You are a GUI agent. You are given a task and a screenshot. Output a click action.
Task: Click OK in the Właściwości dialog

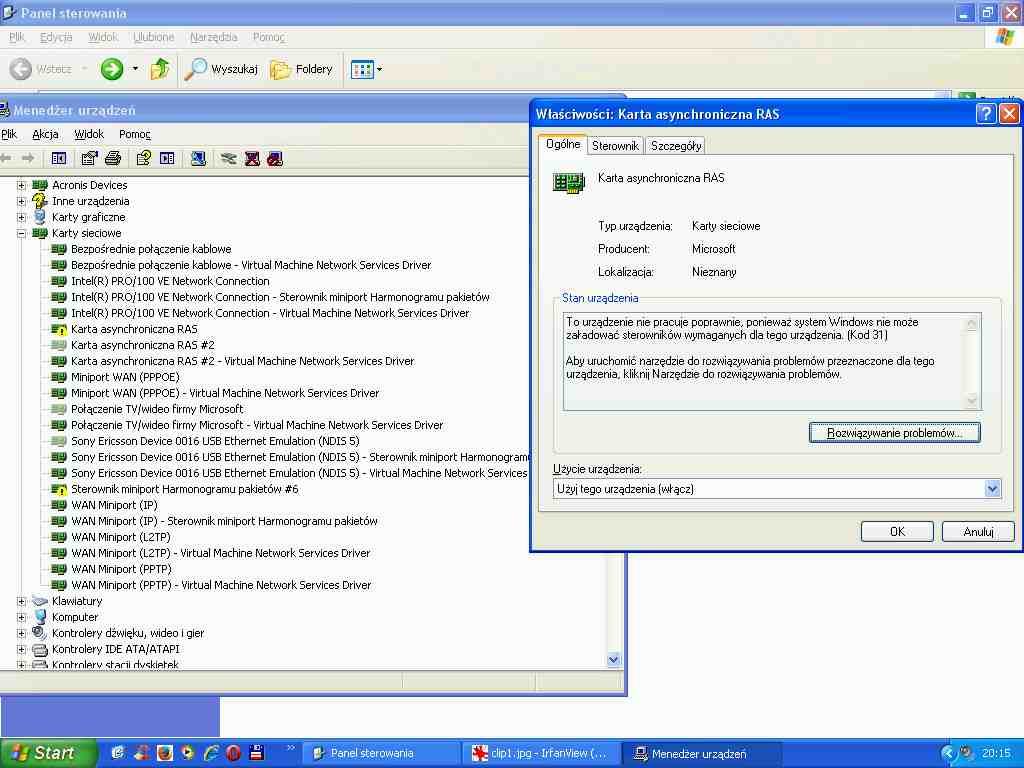(897, 532)
